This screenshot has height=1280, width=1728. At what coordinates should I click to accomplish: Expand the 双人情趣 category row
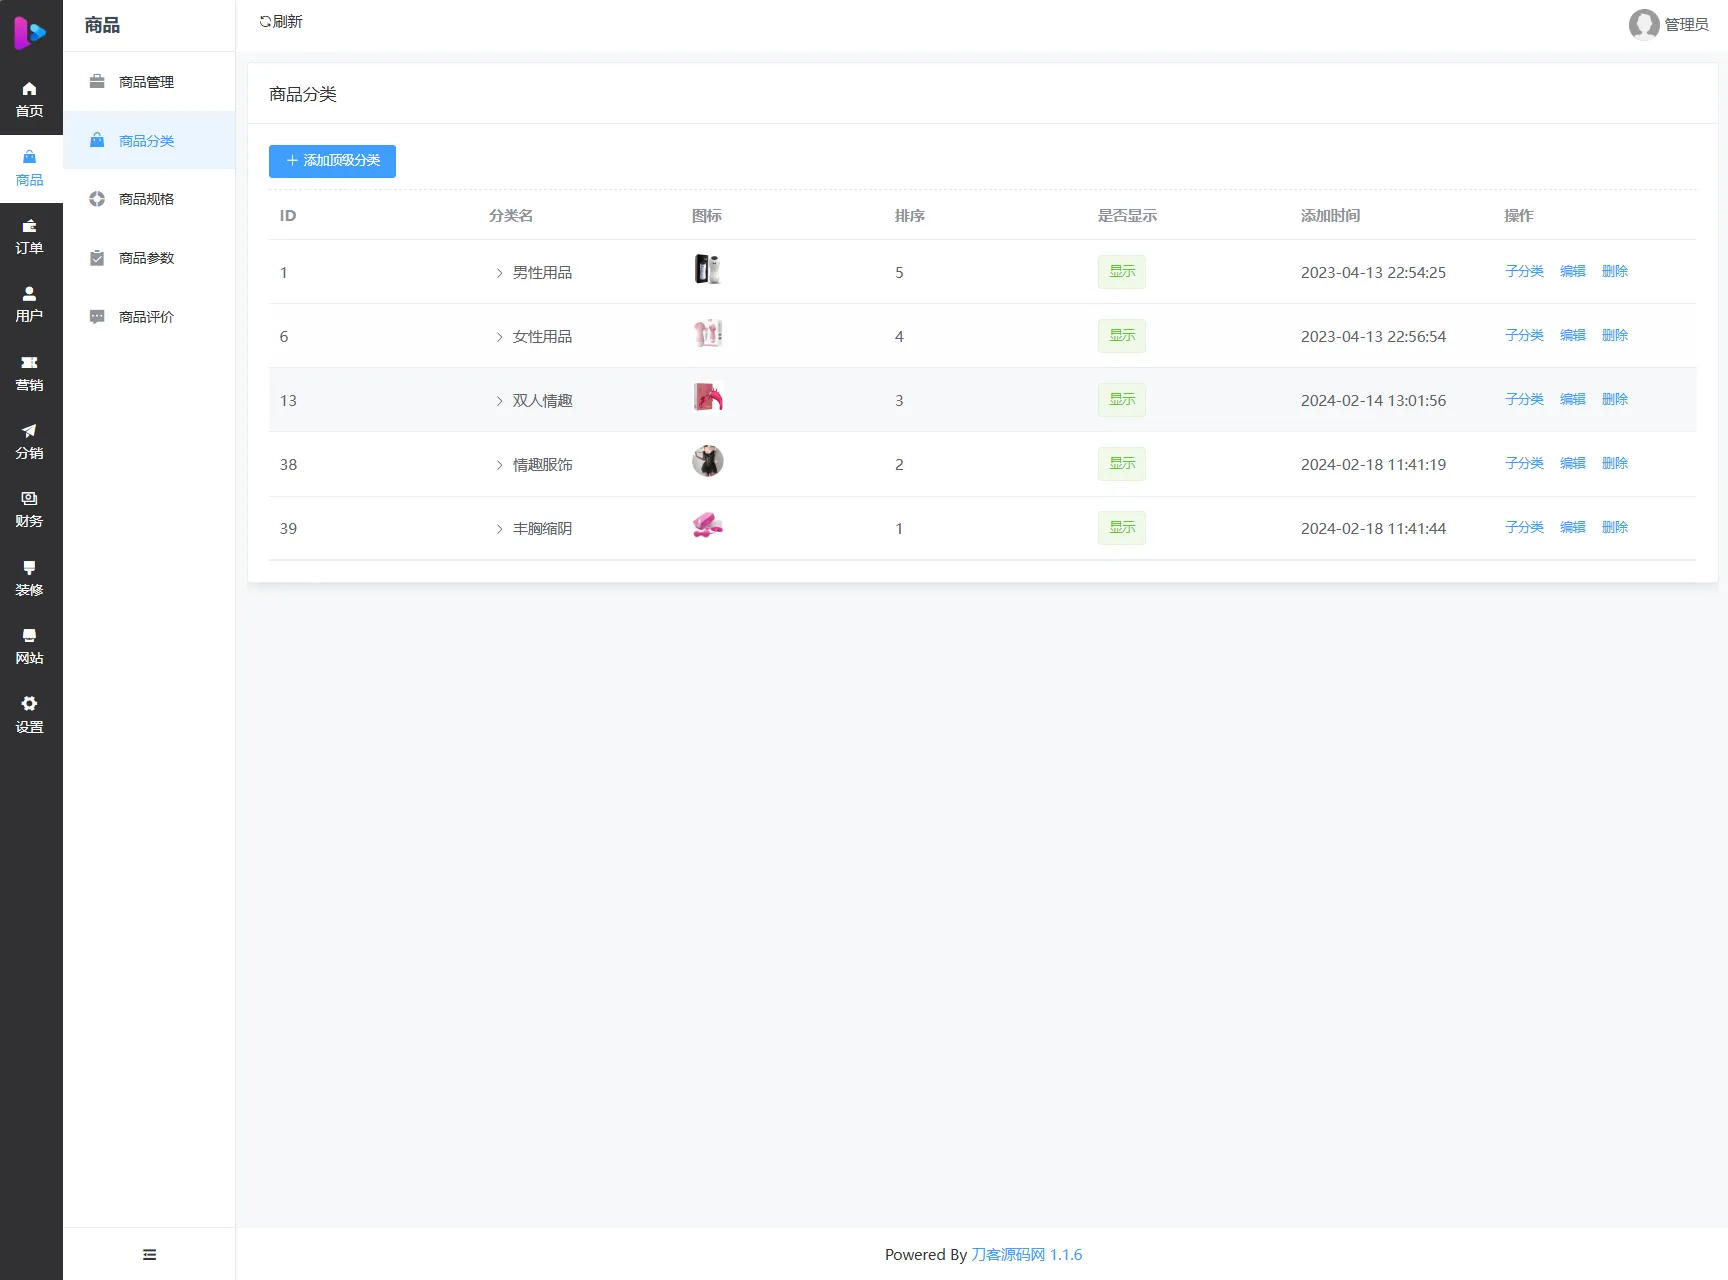coord(499,401)
